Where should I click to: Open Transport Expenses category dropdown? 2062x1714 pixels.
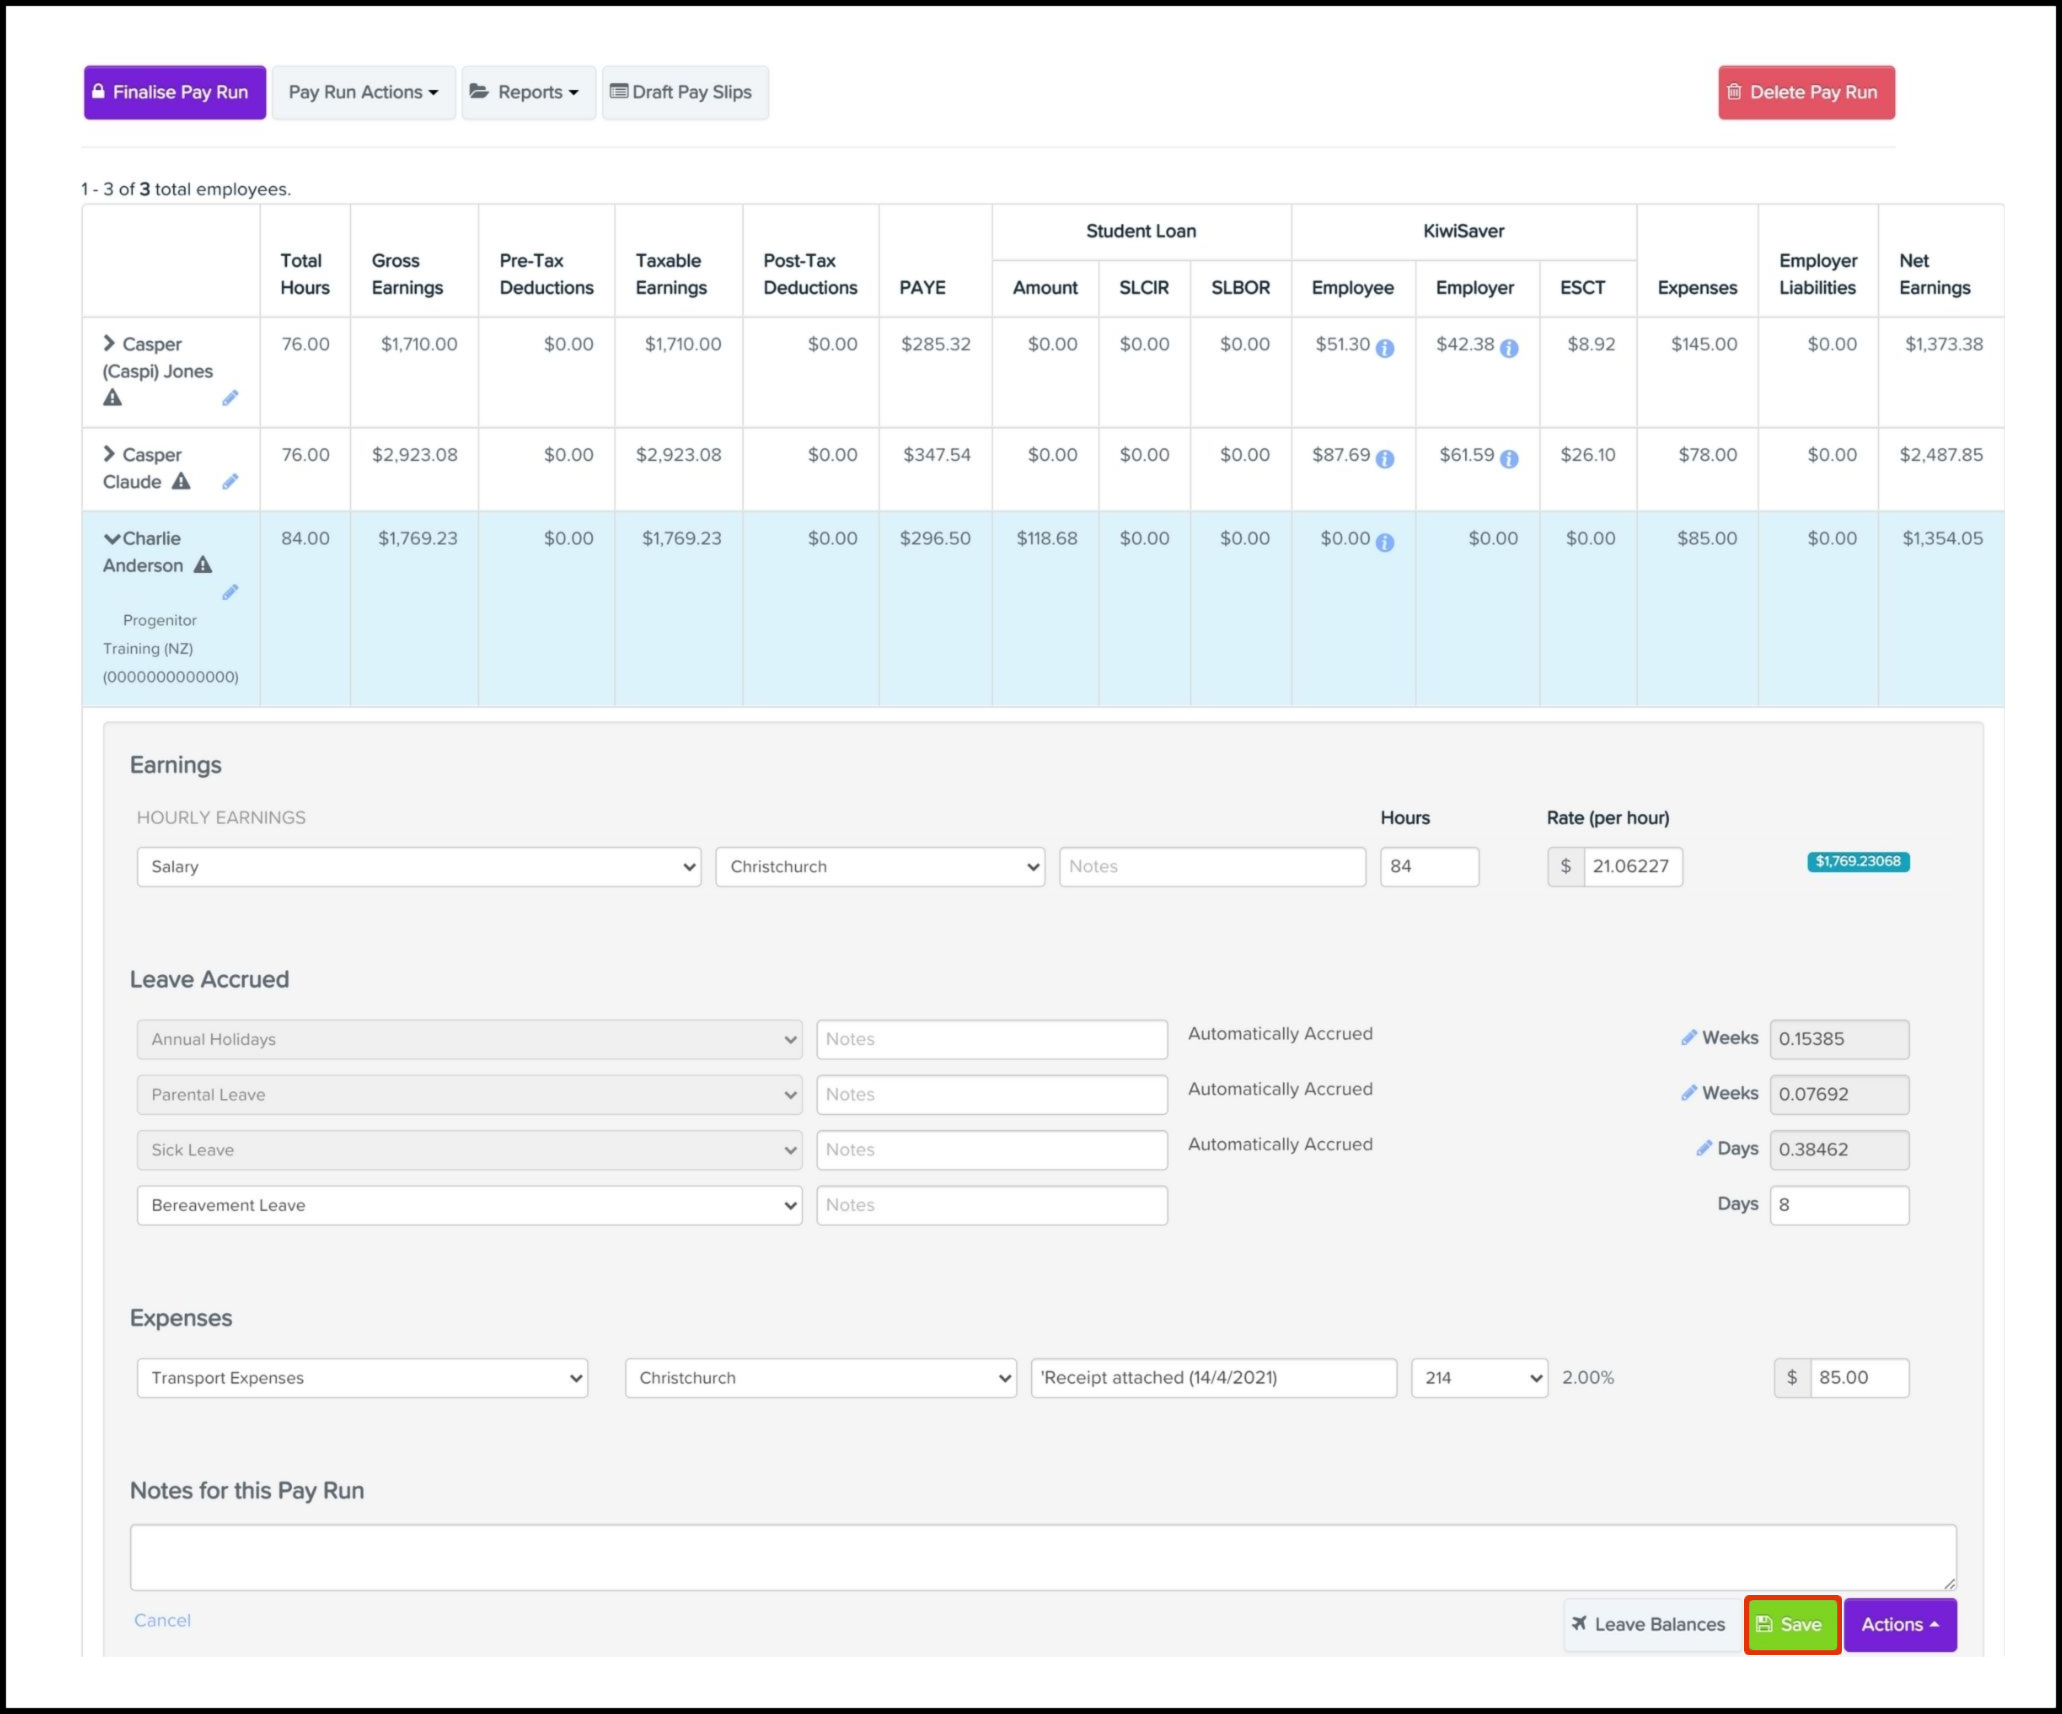click(362, 1378)
